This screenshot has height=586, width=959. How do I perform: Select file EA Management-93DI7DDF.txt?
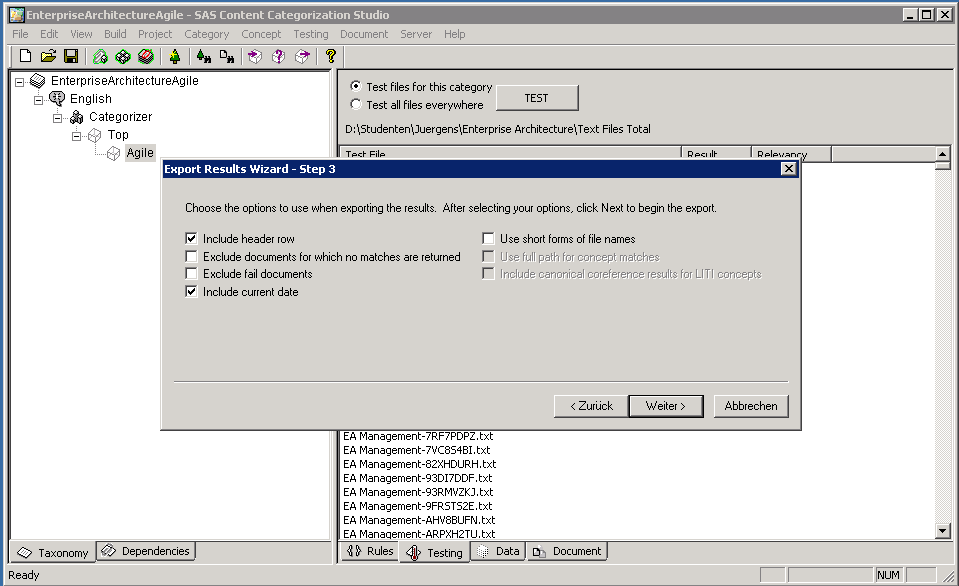click(x=417, y=478)
